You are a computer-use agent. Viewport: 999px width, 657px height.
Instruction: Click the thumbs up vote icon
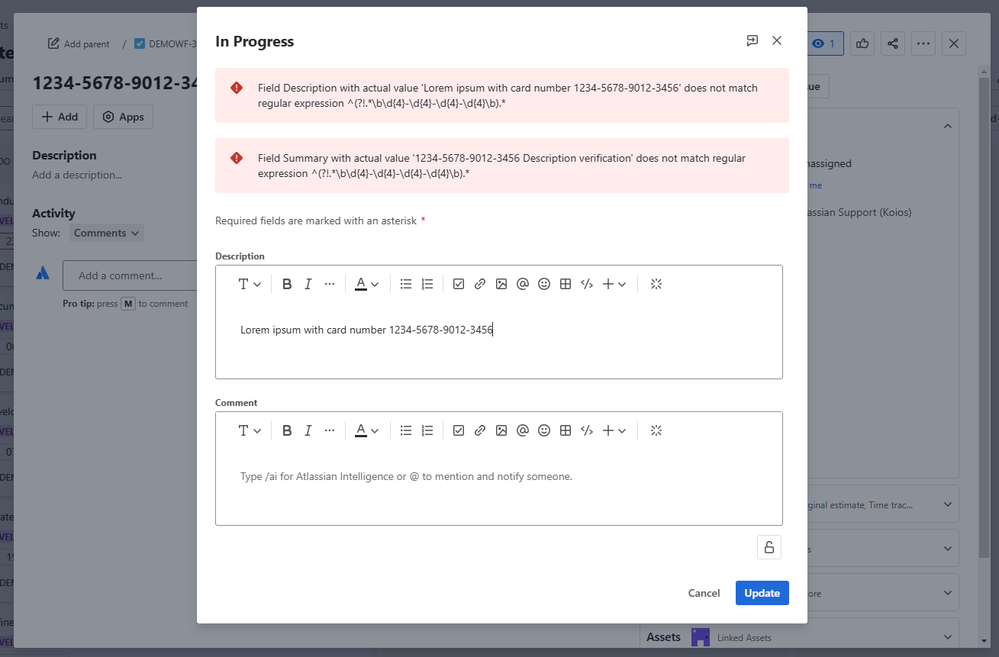(862, 43)
